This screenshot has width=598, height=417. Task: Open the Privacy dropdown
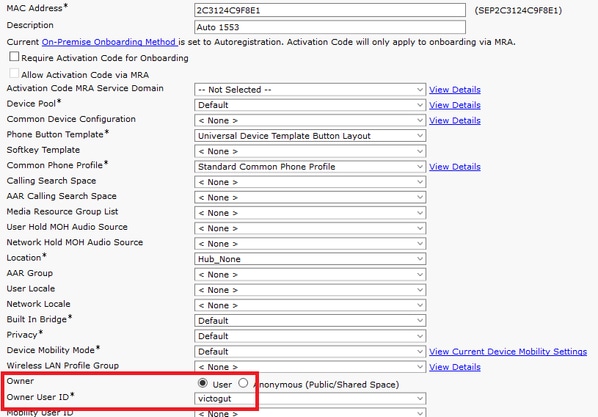310,336
